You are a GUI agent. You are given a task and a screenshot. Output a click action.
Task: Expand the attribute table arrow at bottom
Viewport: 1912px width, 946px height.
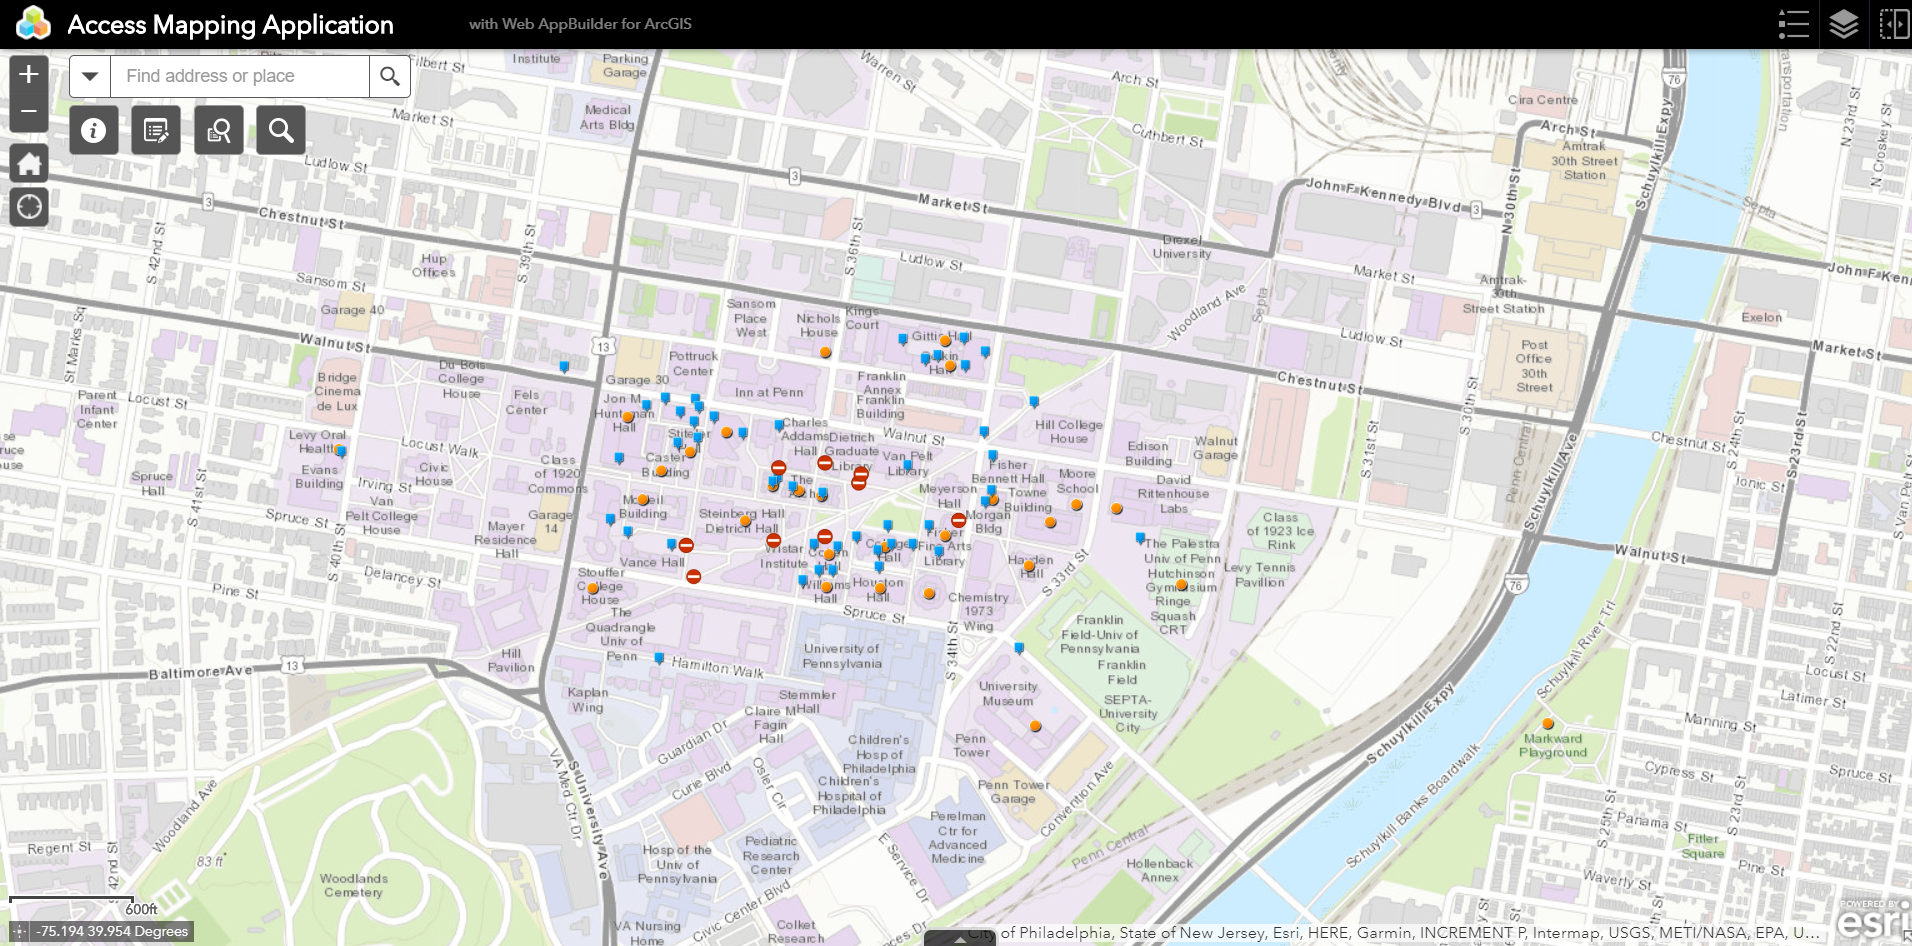click(x=960, y=939)
